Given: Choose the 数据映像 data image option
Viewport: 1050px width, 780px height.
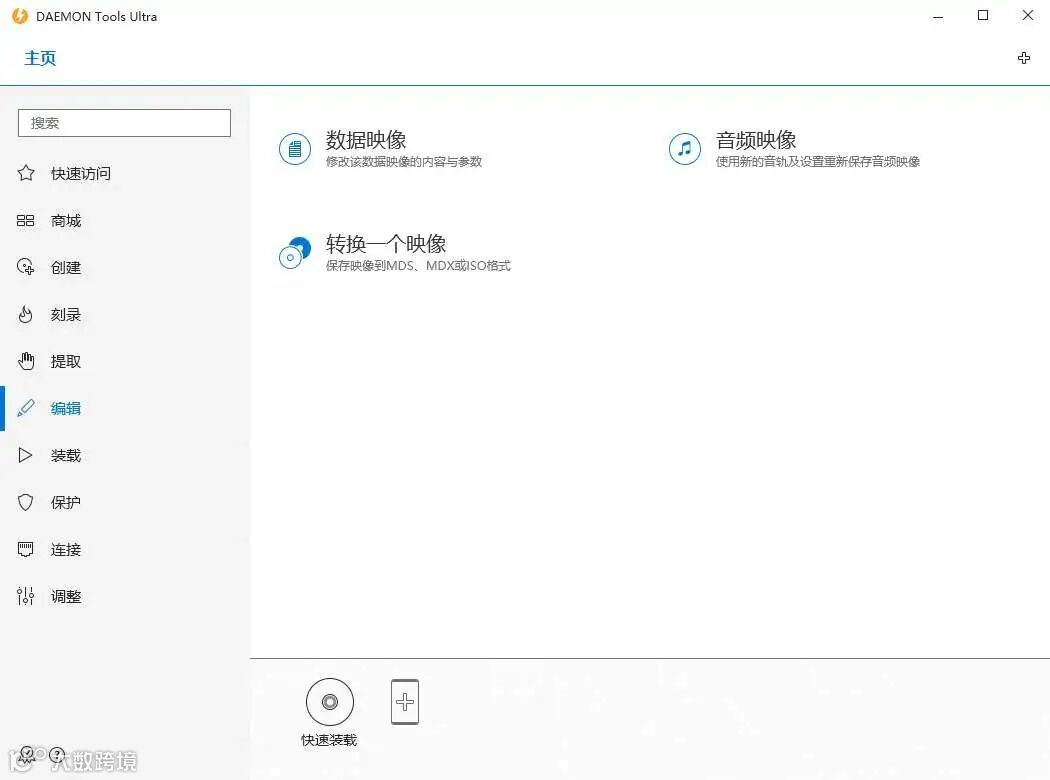Looking at the screenshot, I should [380, 149].
